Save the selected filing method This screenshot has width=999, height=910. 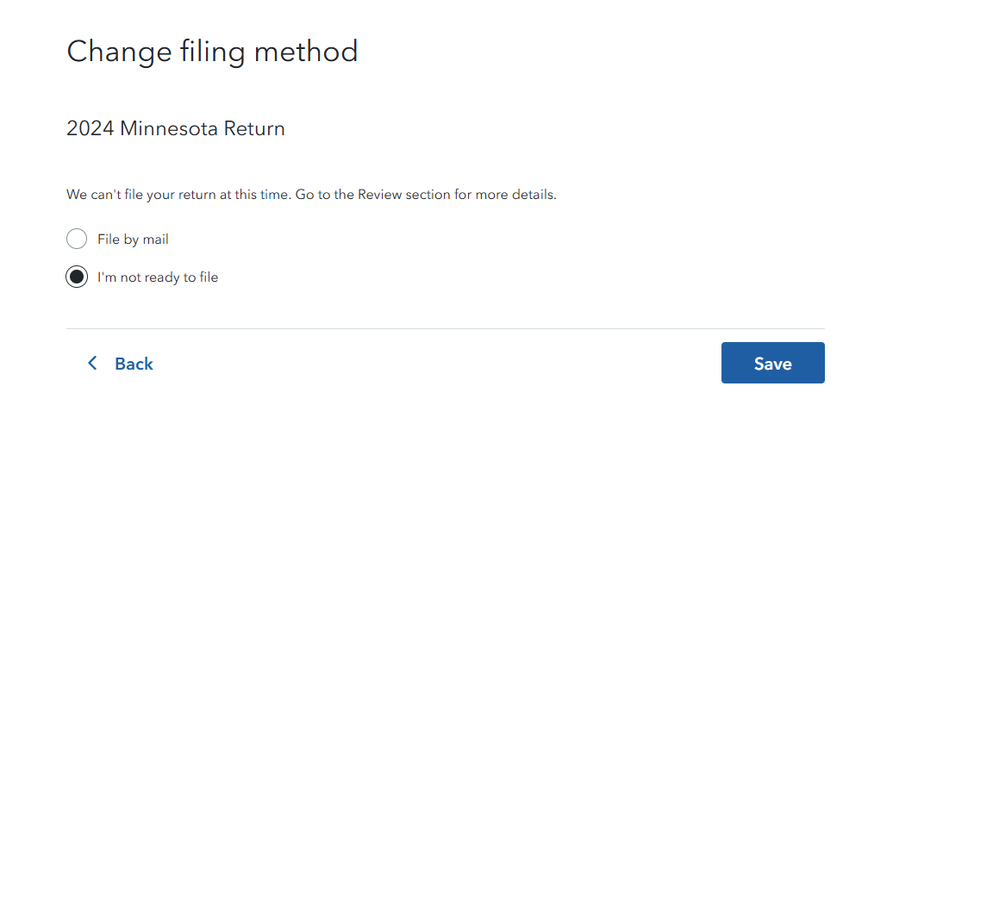tap(773, 363)
